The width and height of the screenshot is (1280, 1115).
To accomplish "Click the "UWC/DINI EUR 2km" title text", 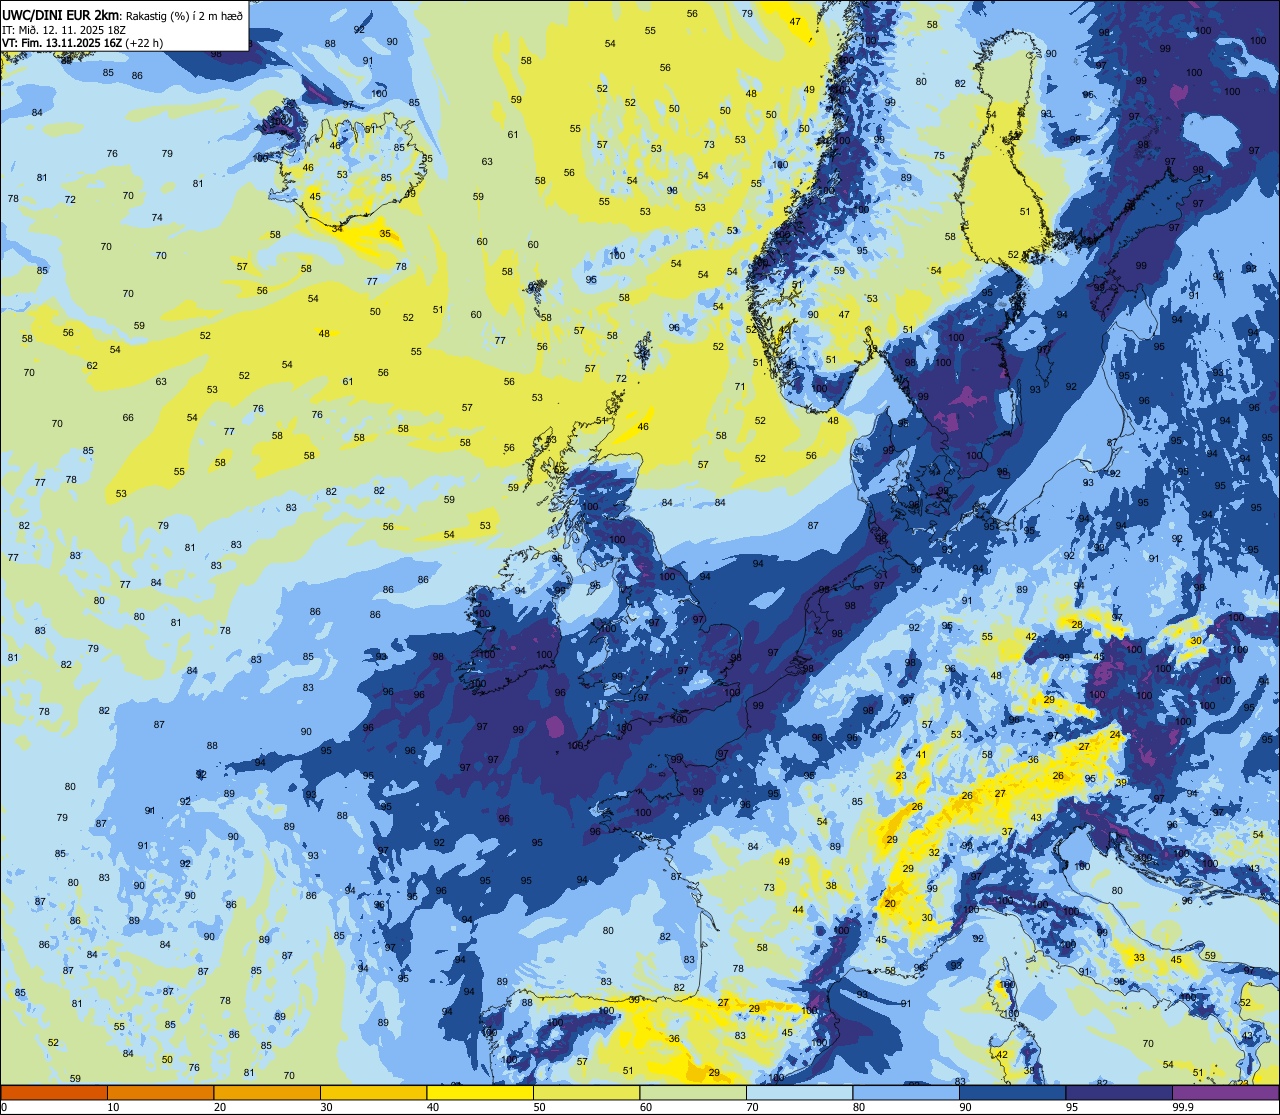I will point(60,15).
